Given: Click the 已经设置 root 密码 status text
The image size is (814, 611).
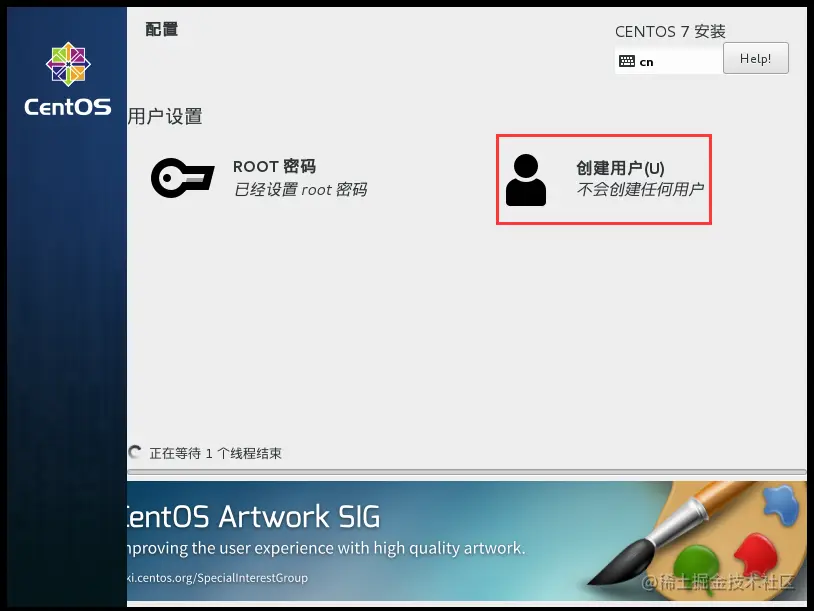Looking at the screenshot, I should pyautogui.click(x=301, y=189).
